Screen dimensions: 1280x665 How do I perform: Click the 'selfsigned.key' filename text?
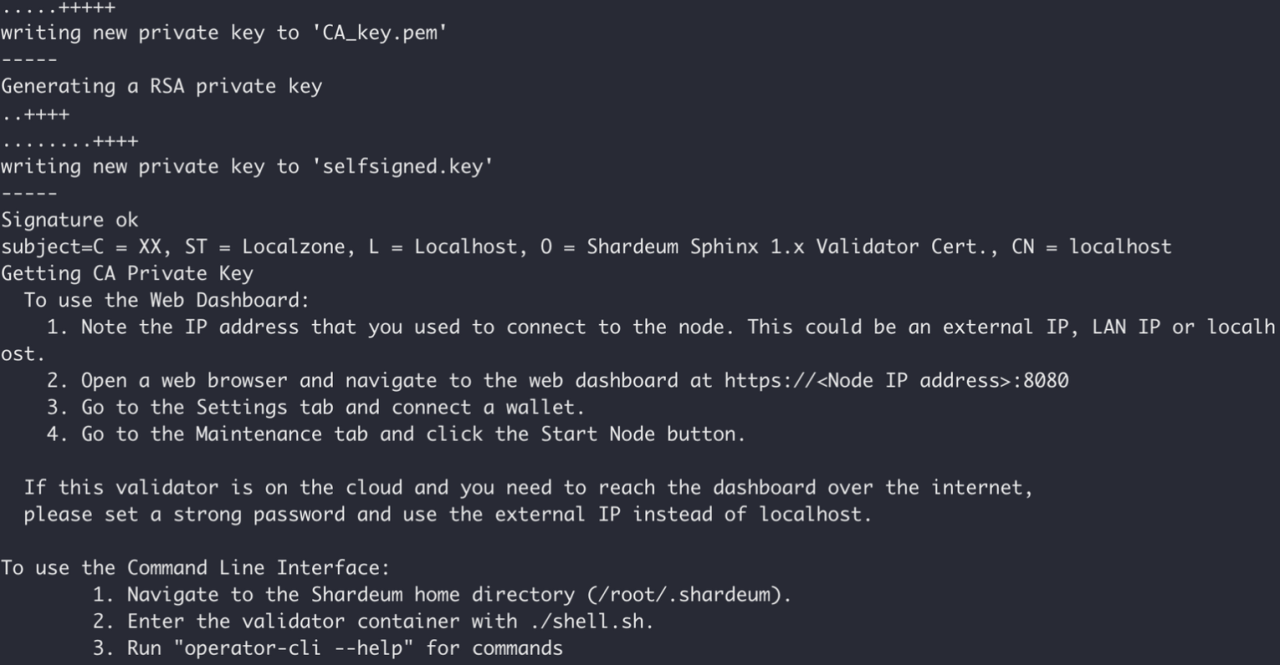[x=403, y=167]
